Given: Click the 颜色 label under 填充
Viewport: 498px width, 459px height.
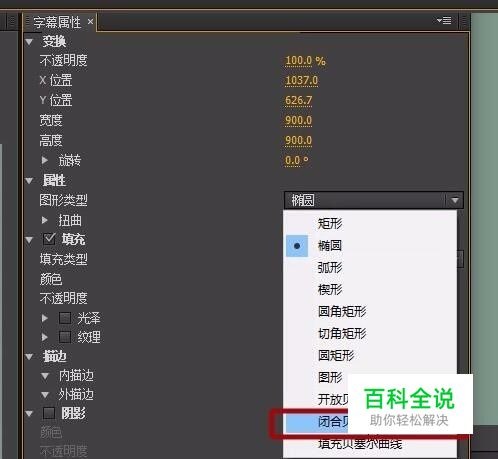Looking at the screenshot, I should click(51, 279).
